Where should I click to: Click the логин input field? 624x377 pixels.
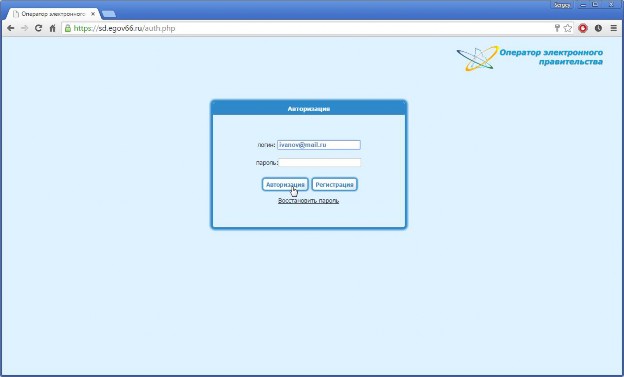click(319, 145)
